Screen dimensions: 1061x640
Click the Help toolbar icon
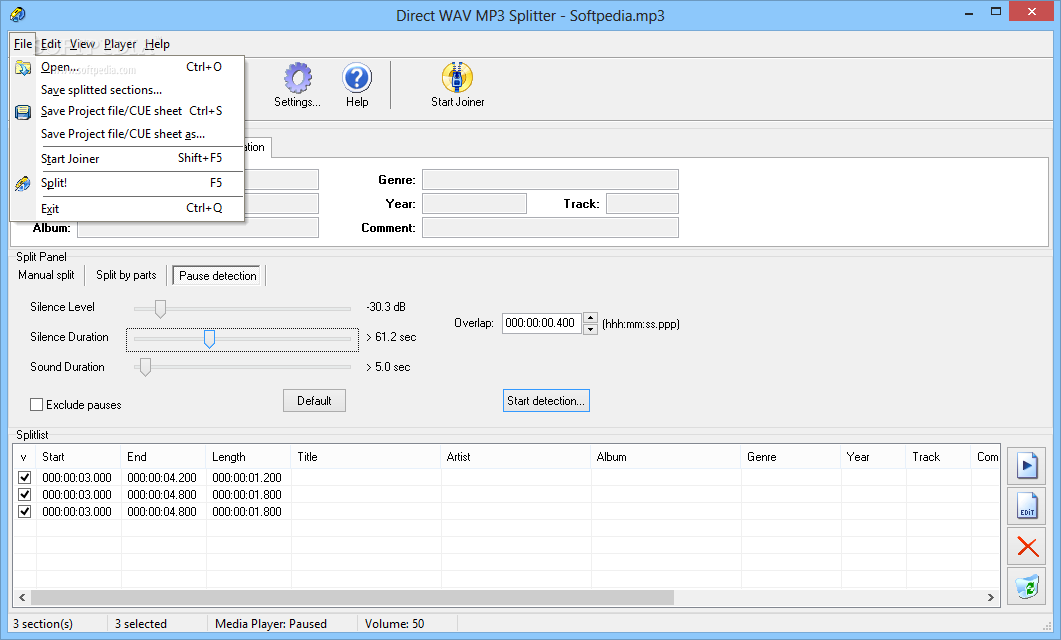tap(357, 85)
